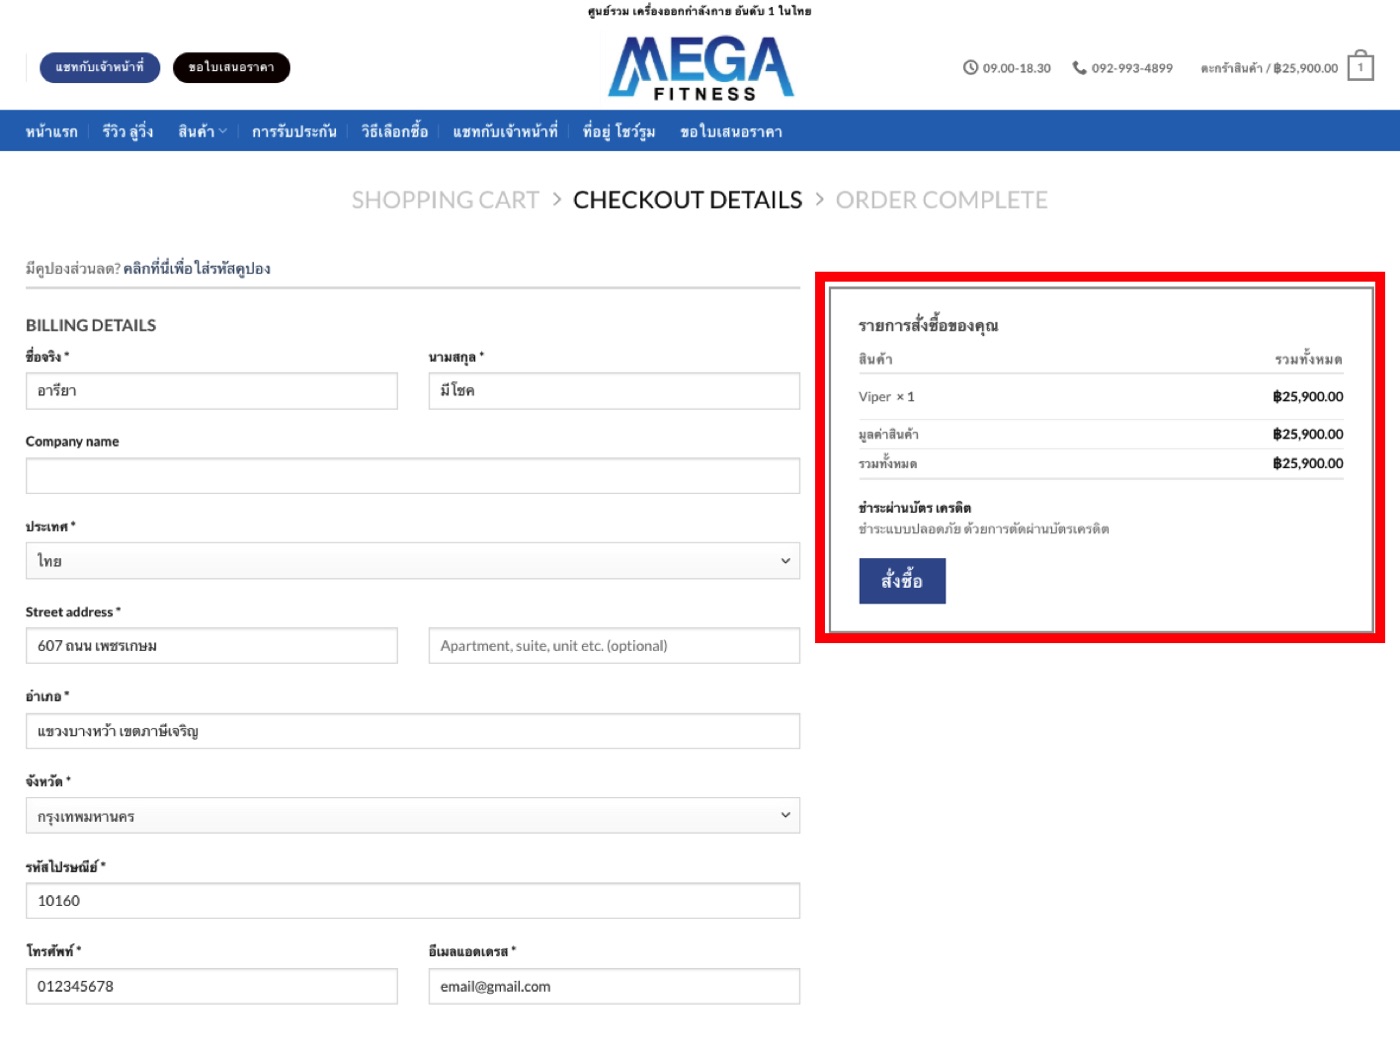The image size is (1400, 1057).
Task: Expand the สินค้า products menu
Action: (202, 132)
